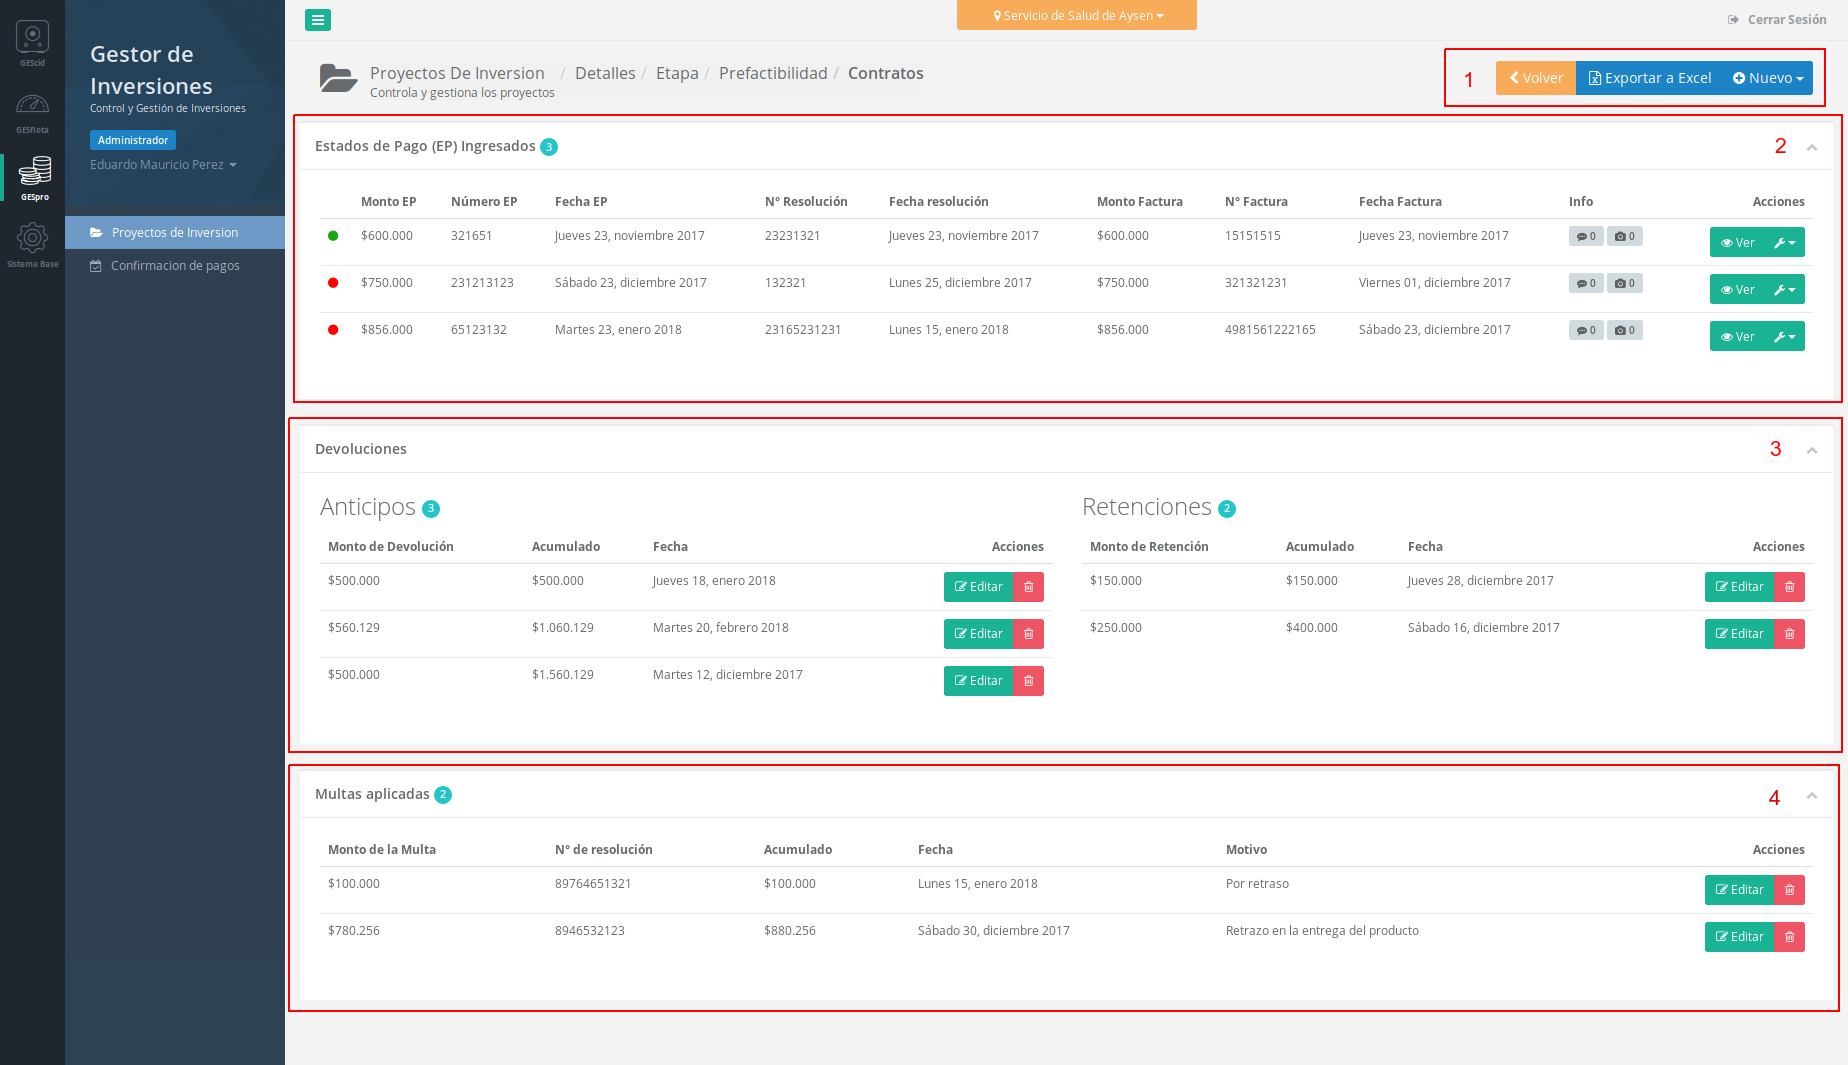The height and width of the screenshot is (1065, 1848).
Task: Delete the $150.000 retención via trash icon
Action: pos(1789,587)
